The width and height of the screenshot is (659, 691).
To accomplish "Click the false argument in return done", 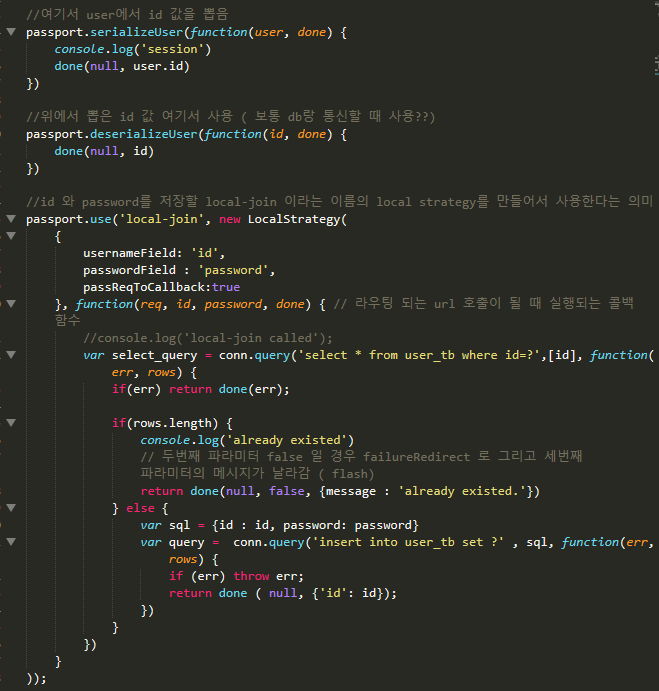I will [x=287, y=491].
